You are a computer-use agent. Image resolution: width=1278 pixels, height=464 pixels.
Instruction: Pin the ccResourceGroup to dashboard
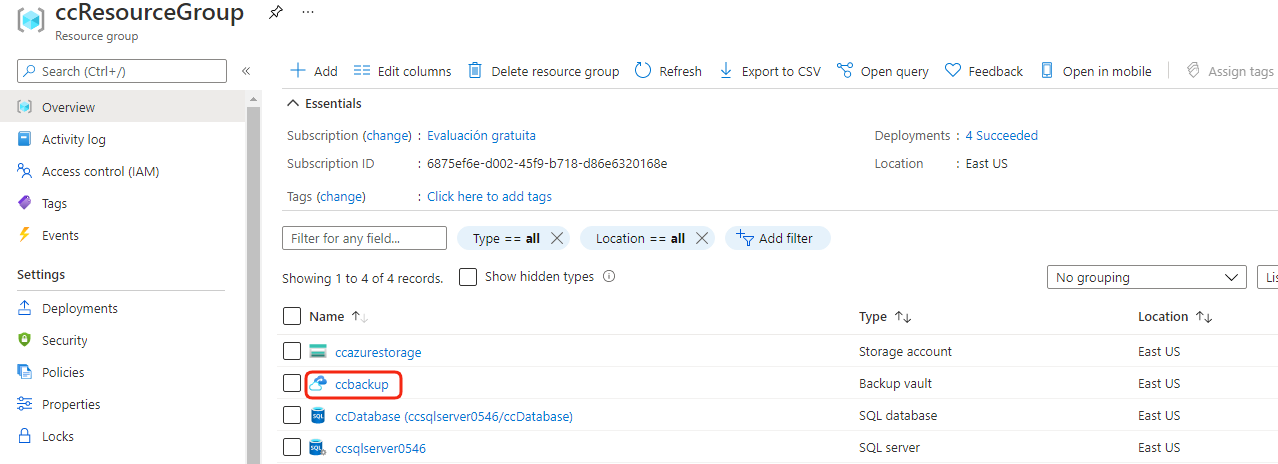tap(275, 12)
